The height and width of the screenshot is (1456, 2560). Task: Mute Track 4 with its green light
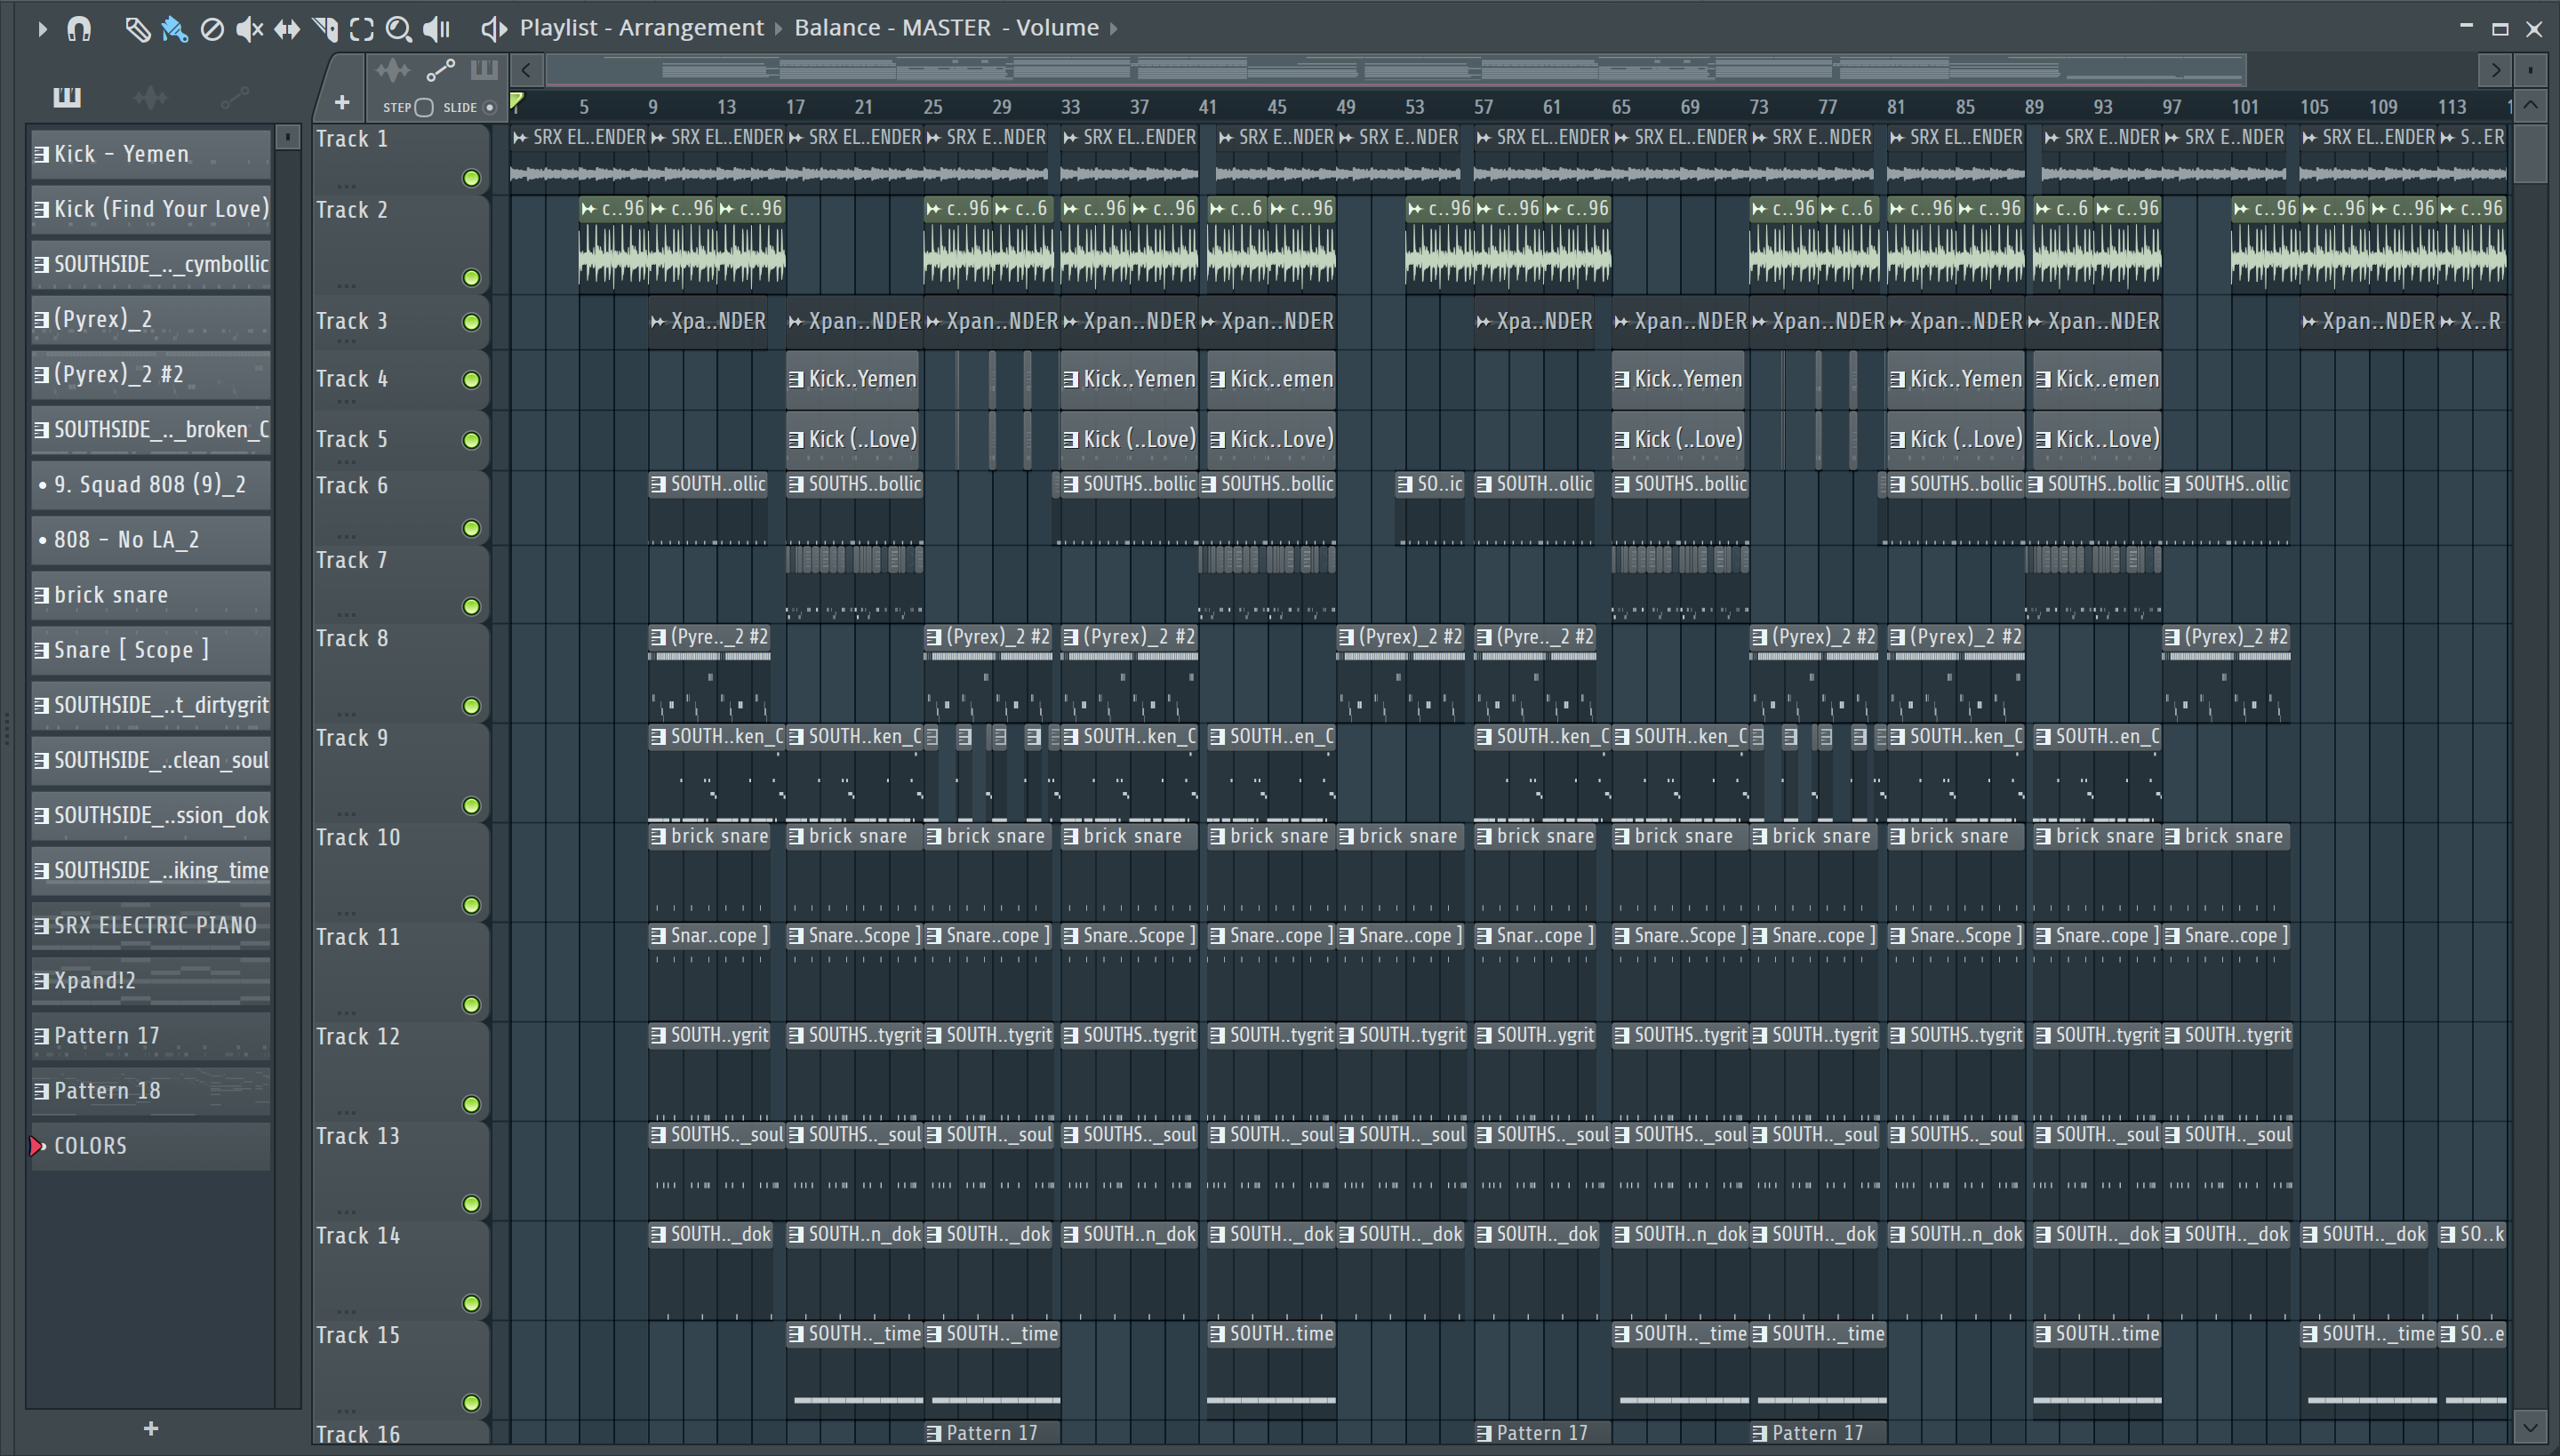click(471, 380)
